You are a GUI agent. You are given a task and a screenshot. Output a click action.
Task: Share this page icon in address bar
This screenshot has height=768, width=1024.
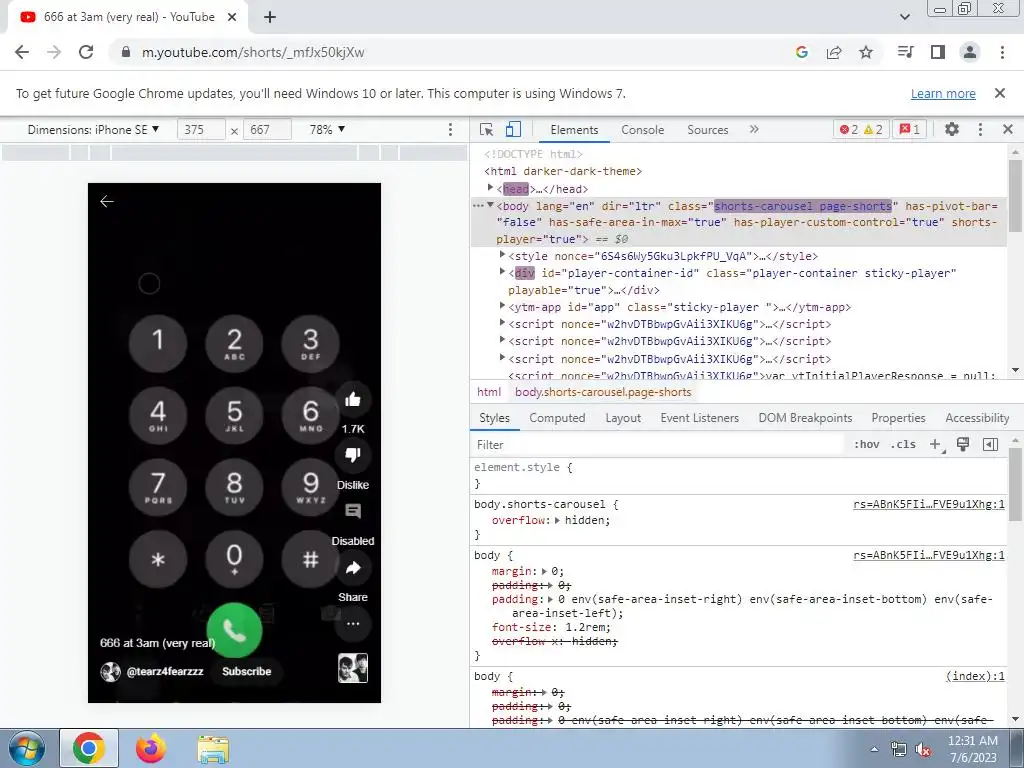(834, 52)
